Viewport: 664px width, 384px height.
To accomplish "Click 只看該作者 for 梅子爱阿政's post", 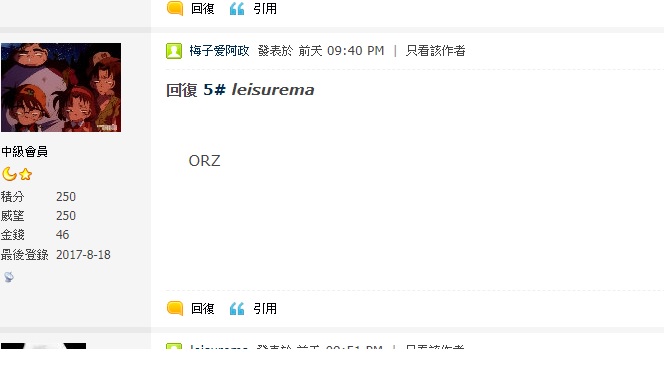I will (436, 51).
